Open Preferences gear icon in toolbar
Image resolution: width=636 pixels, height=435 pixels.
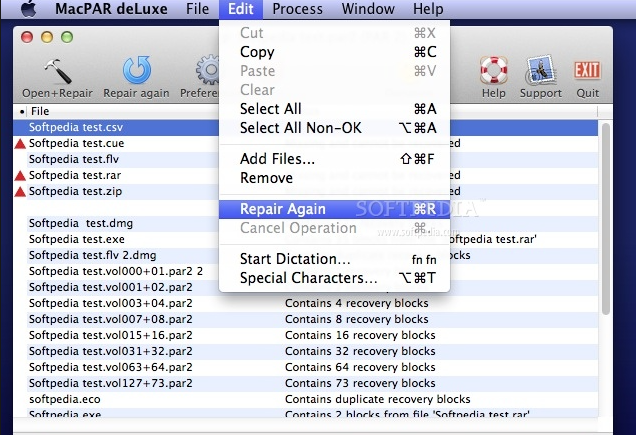click(208, 70)
